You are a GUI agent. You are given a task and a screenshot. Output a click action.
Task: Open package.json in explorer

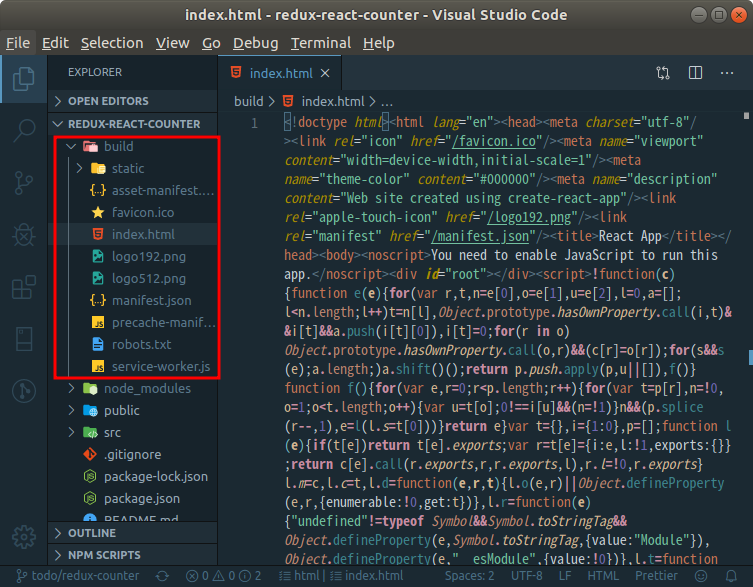click(x=133, y=499)
